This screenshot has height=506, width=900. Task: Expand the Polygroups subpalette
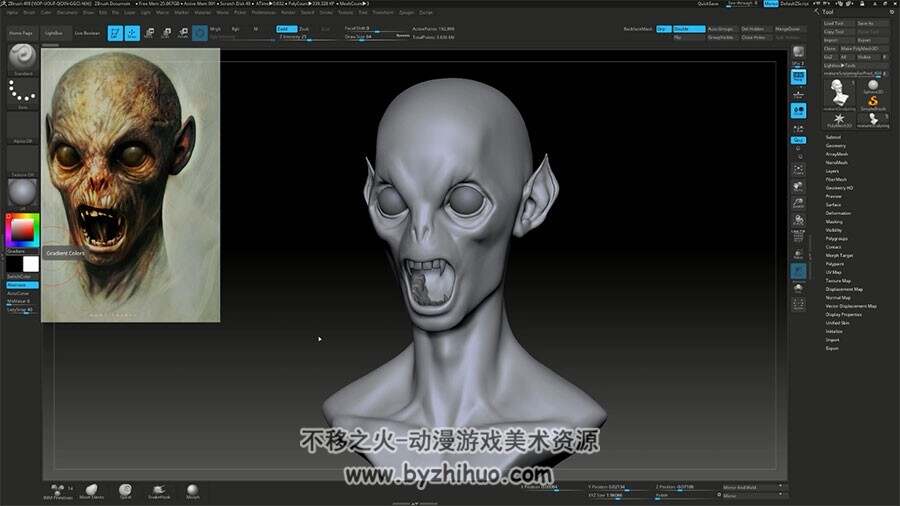click(836, 239)
